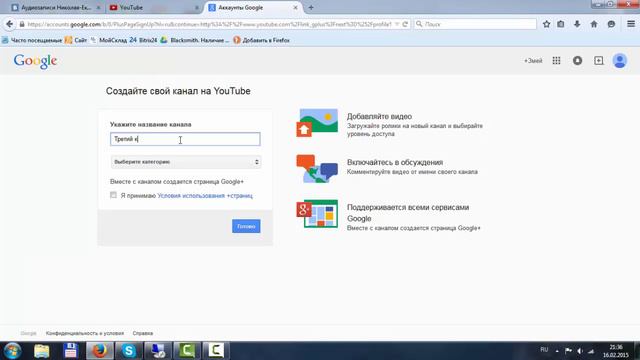
Task: Click the Google logo
Action: pos(35,61)
